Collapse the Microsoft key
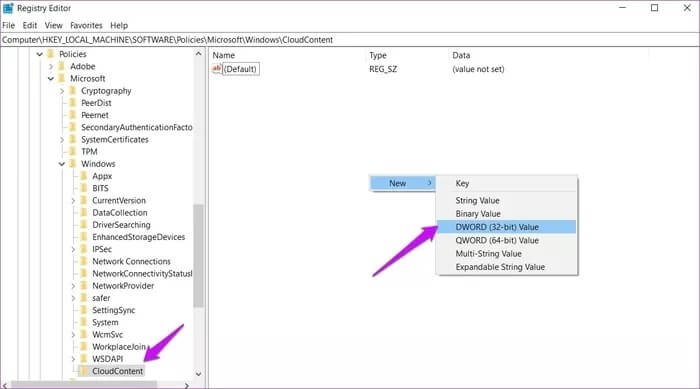 (51, 79)
